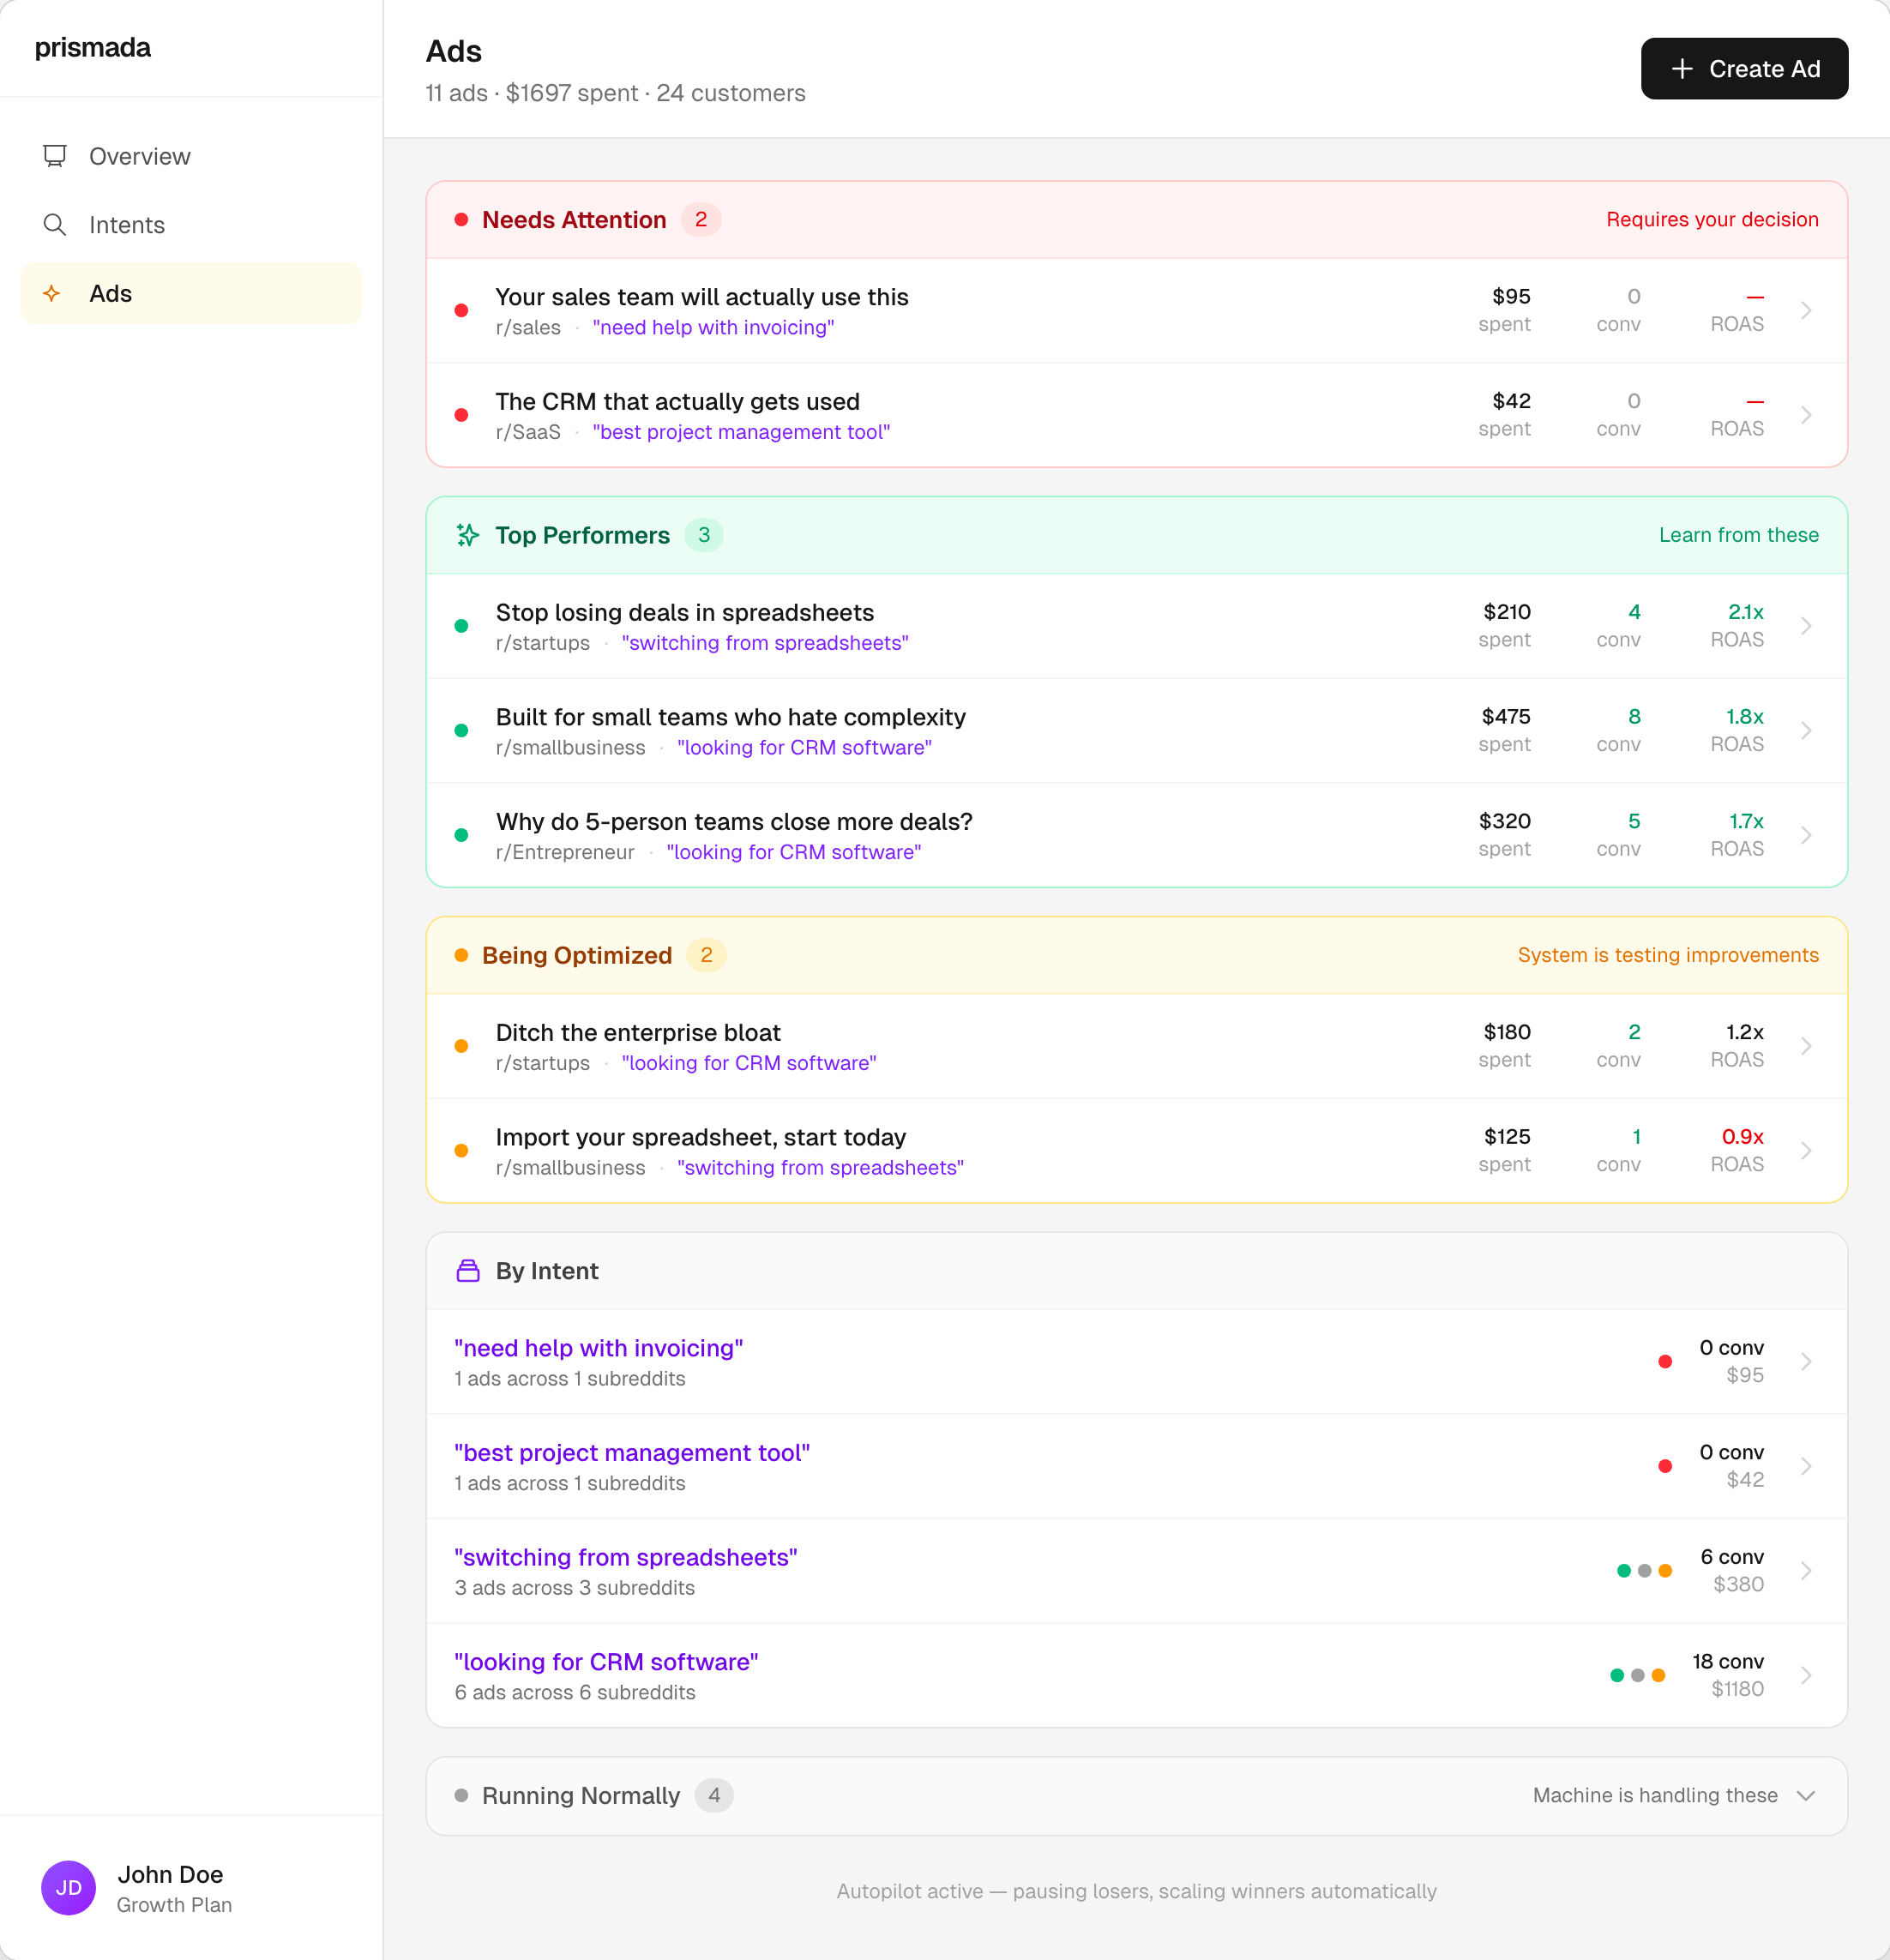The width and height of the screenshot is (1890, 1960).
Task: Click the prismada logo
Action: pos(93,48)
